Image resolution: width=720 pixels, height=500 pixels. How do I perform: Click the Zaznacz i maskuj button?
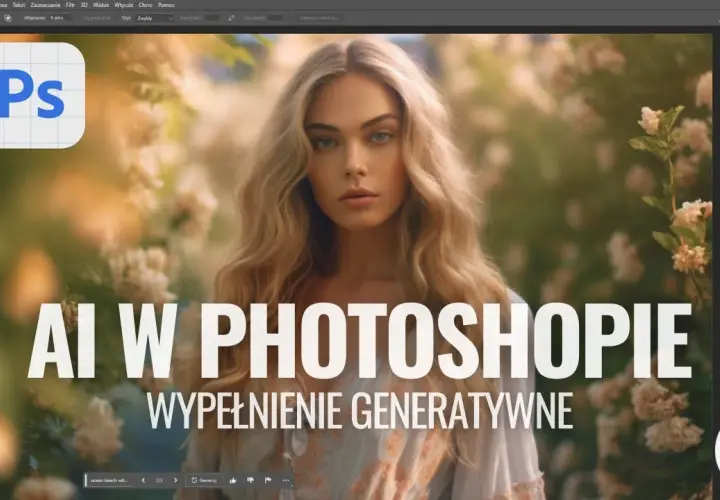click(320, 18)
